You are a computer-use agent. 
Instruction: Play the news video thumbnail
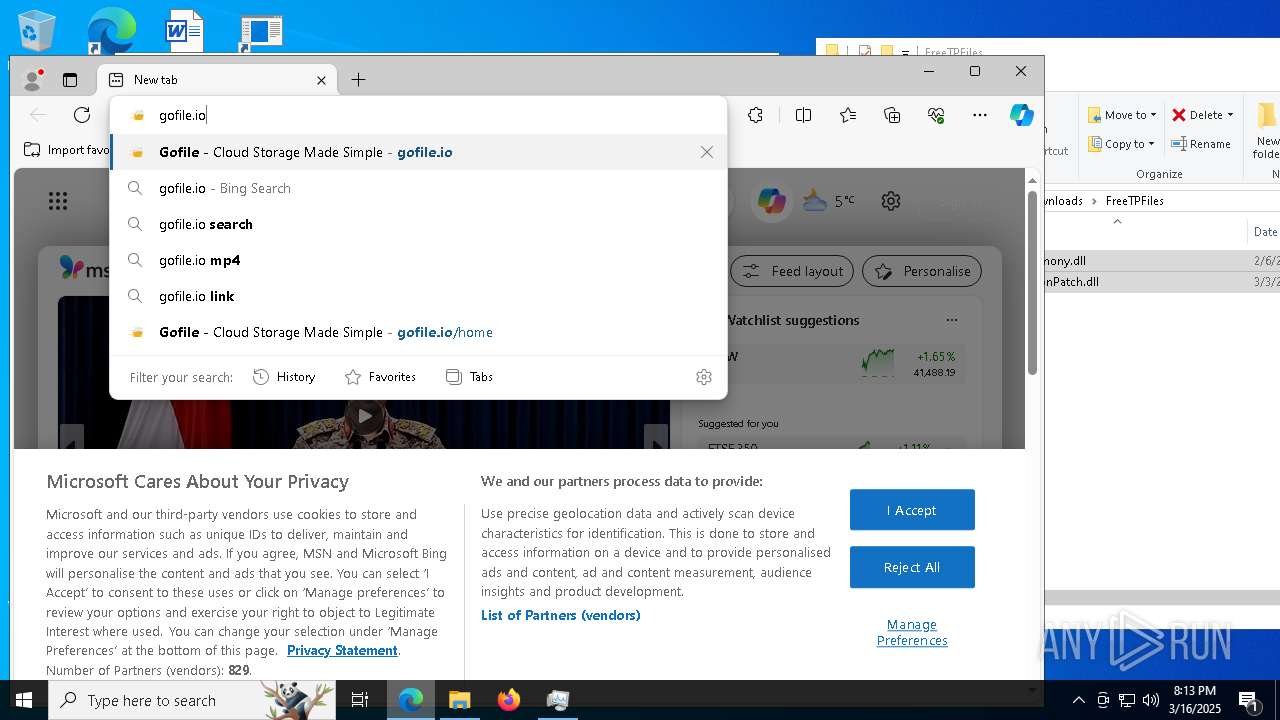pos(364,416)
